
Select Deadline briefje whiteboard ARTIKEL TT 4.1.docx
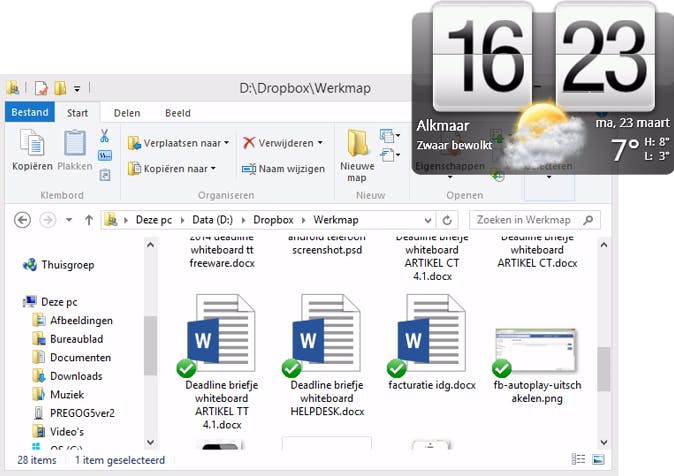click(x=221, y=361)
